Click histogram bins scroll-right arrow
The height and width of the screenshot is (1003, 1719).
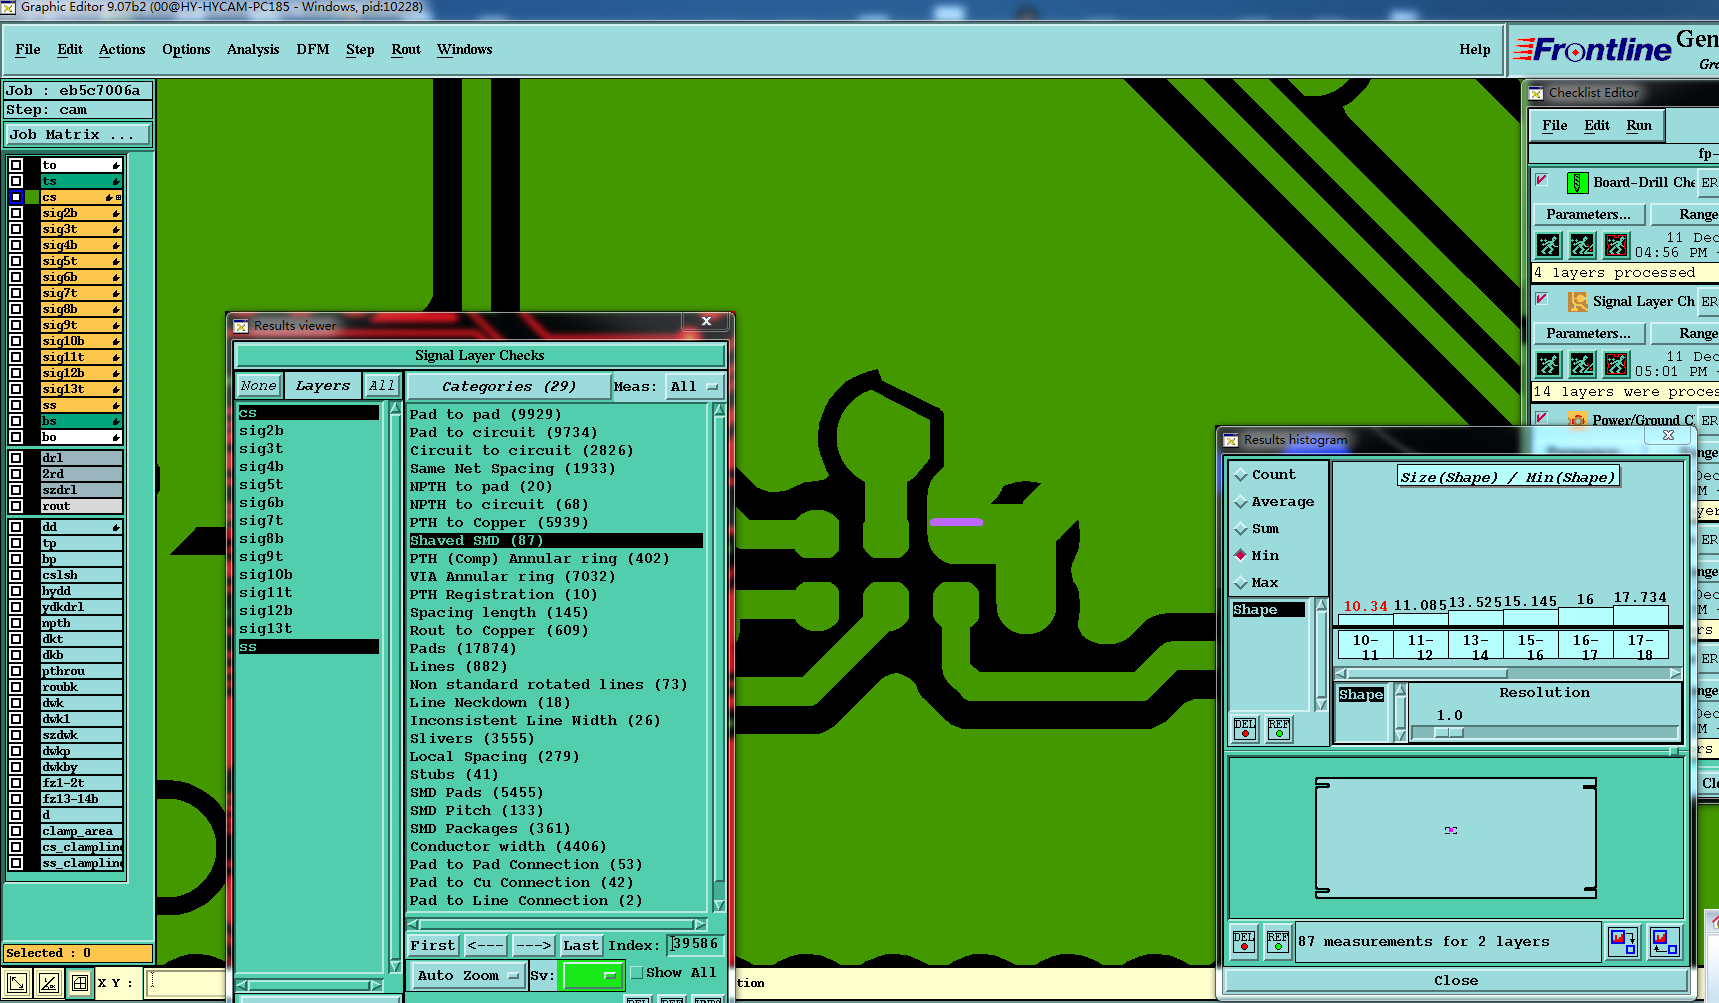[x=1676, y=674]
